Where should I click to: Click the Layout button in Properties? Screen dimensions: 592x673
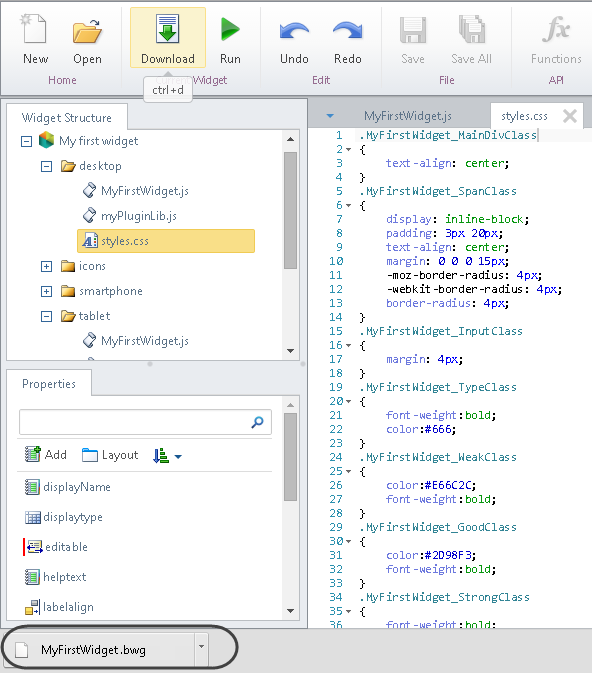110,455
